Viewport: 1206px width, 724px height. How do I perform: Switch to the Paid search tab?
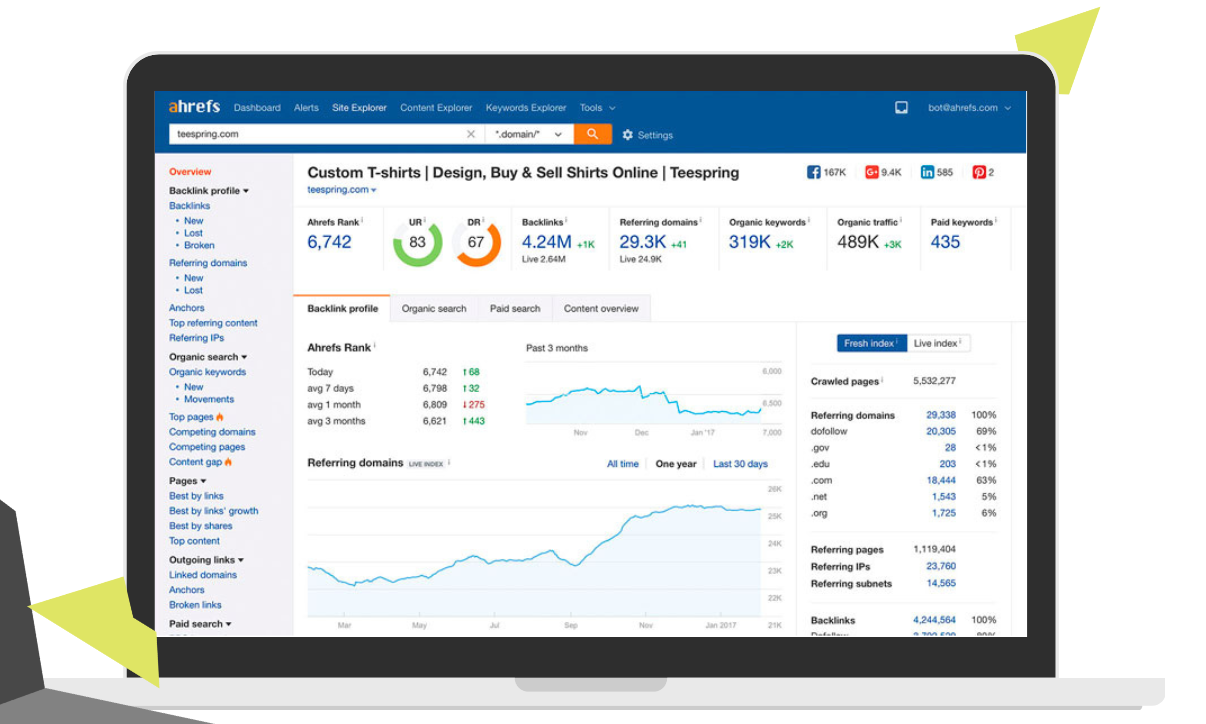point(515,309)
